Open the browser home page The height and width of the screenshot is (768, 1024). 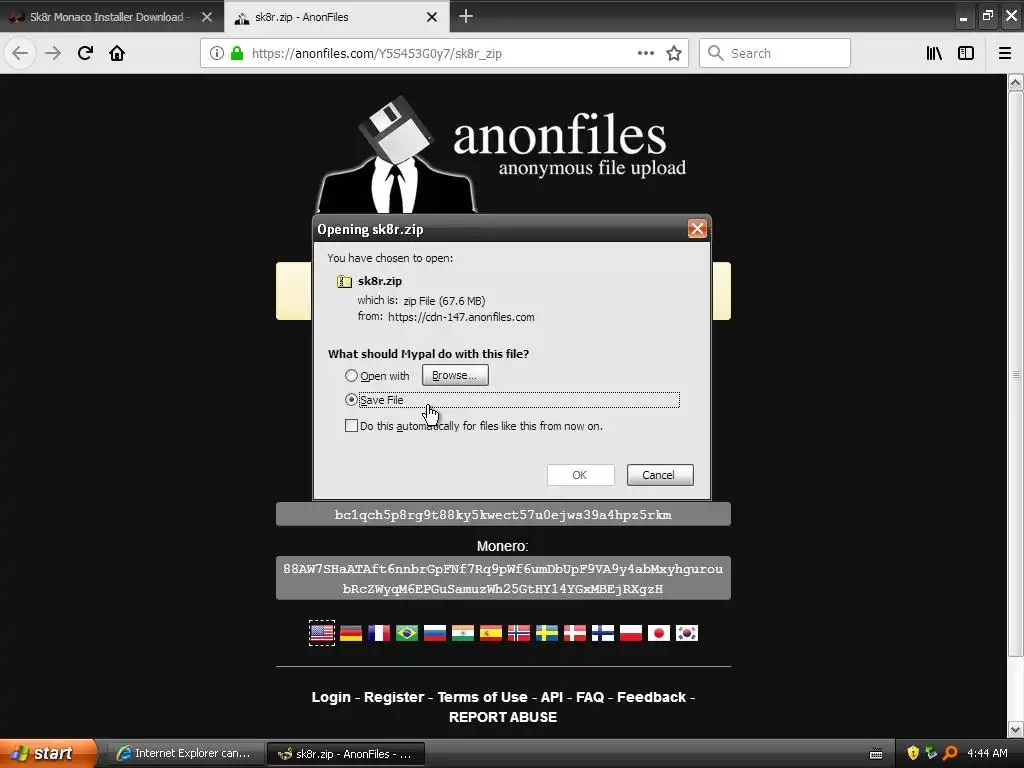117,53
